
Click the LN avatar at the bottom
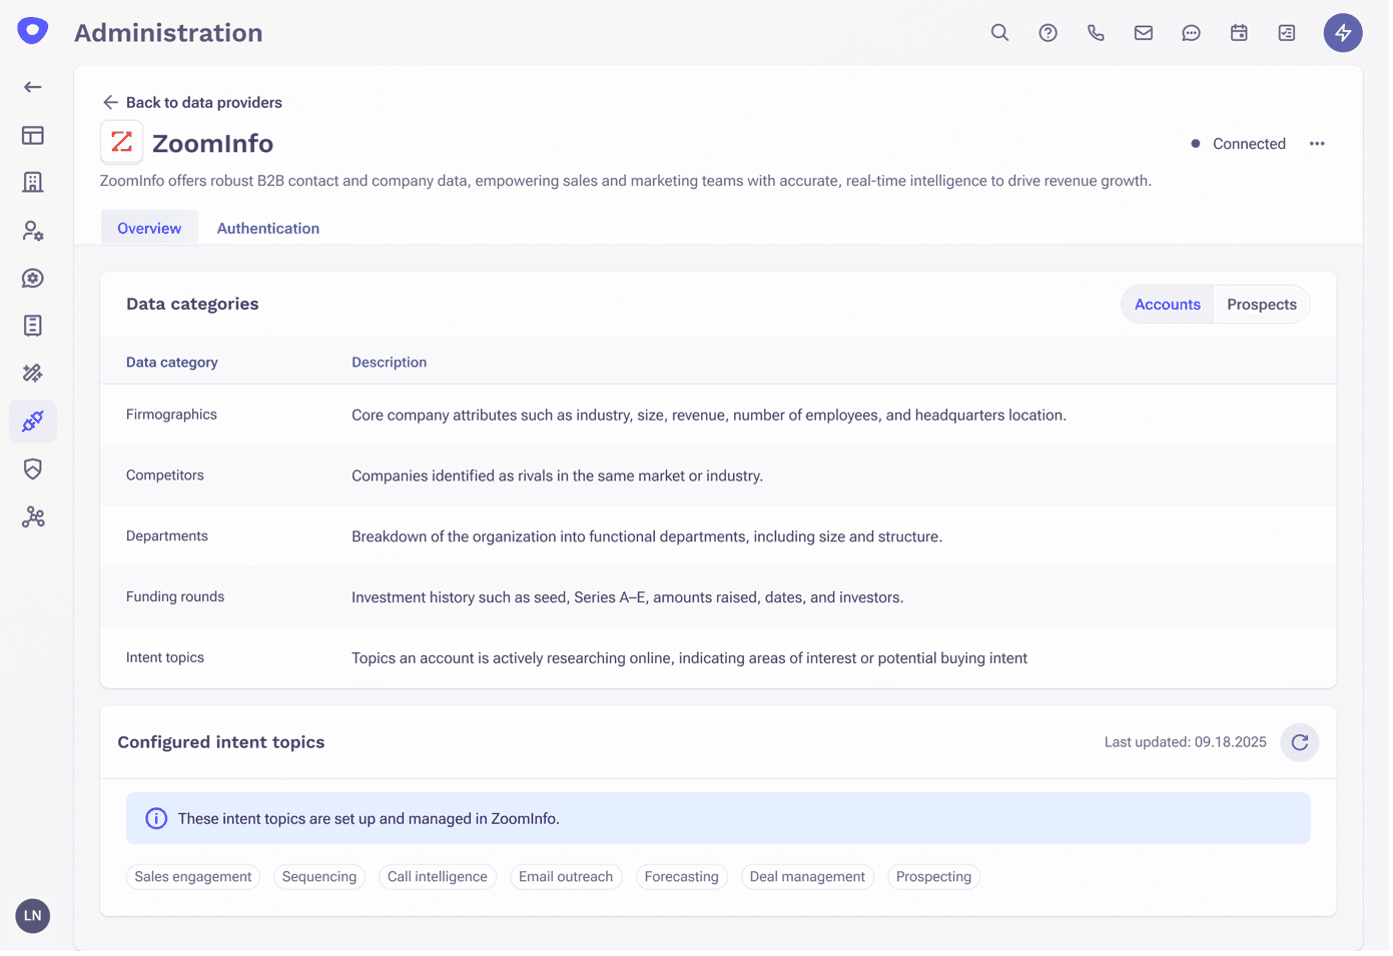(x=32, y=916)
